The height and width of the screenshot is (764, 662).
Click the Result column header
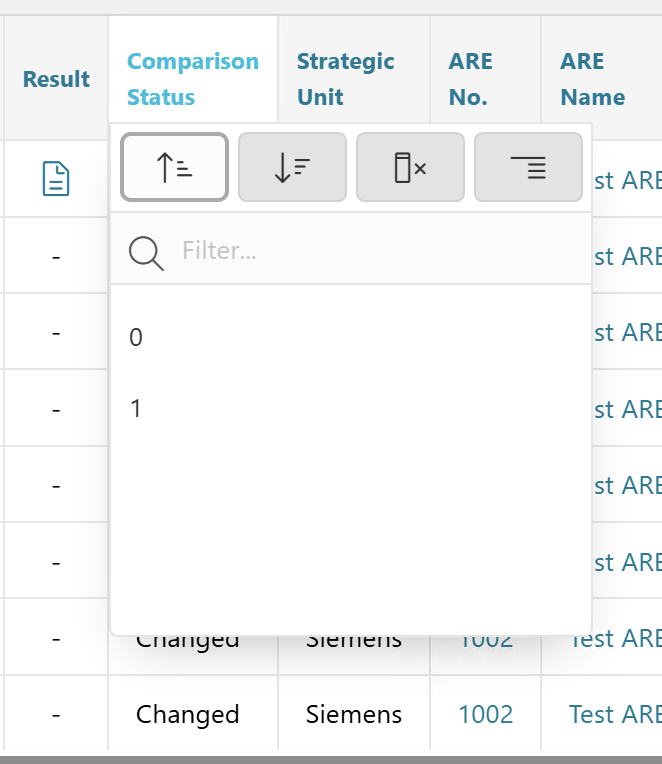point(56,79)
